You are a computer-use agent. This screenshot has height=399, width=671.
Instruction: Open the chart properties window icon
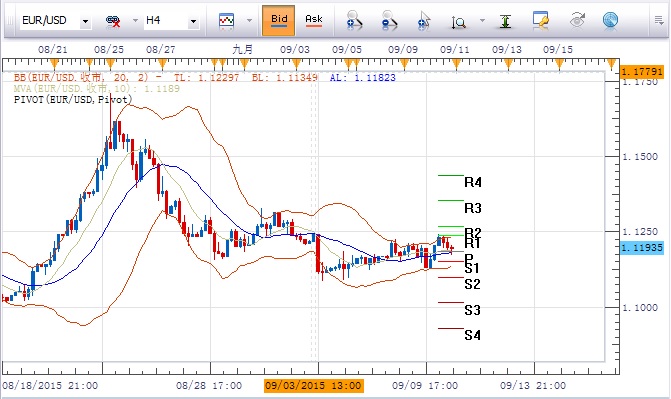click(x=540, y=21)
